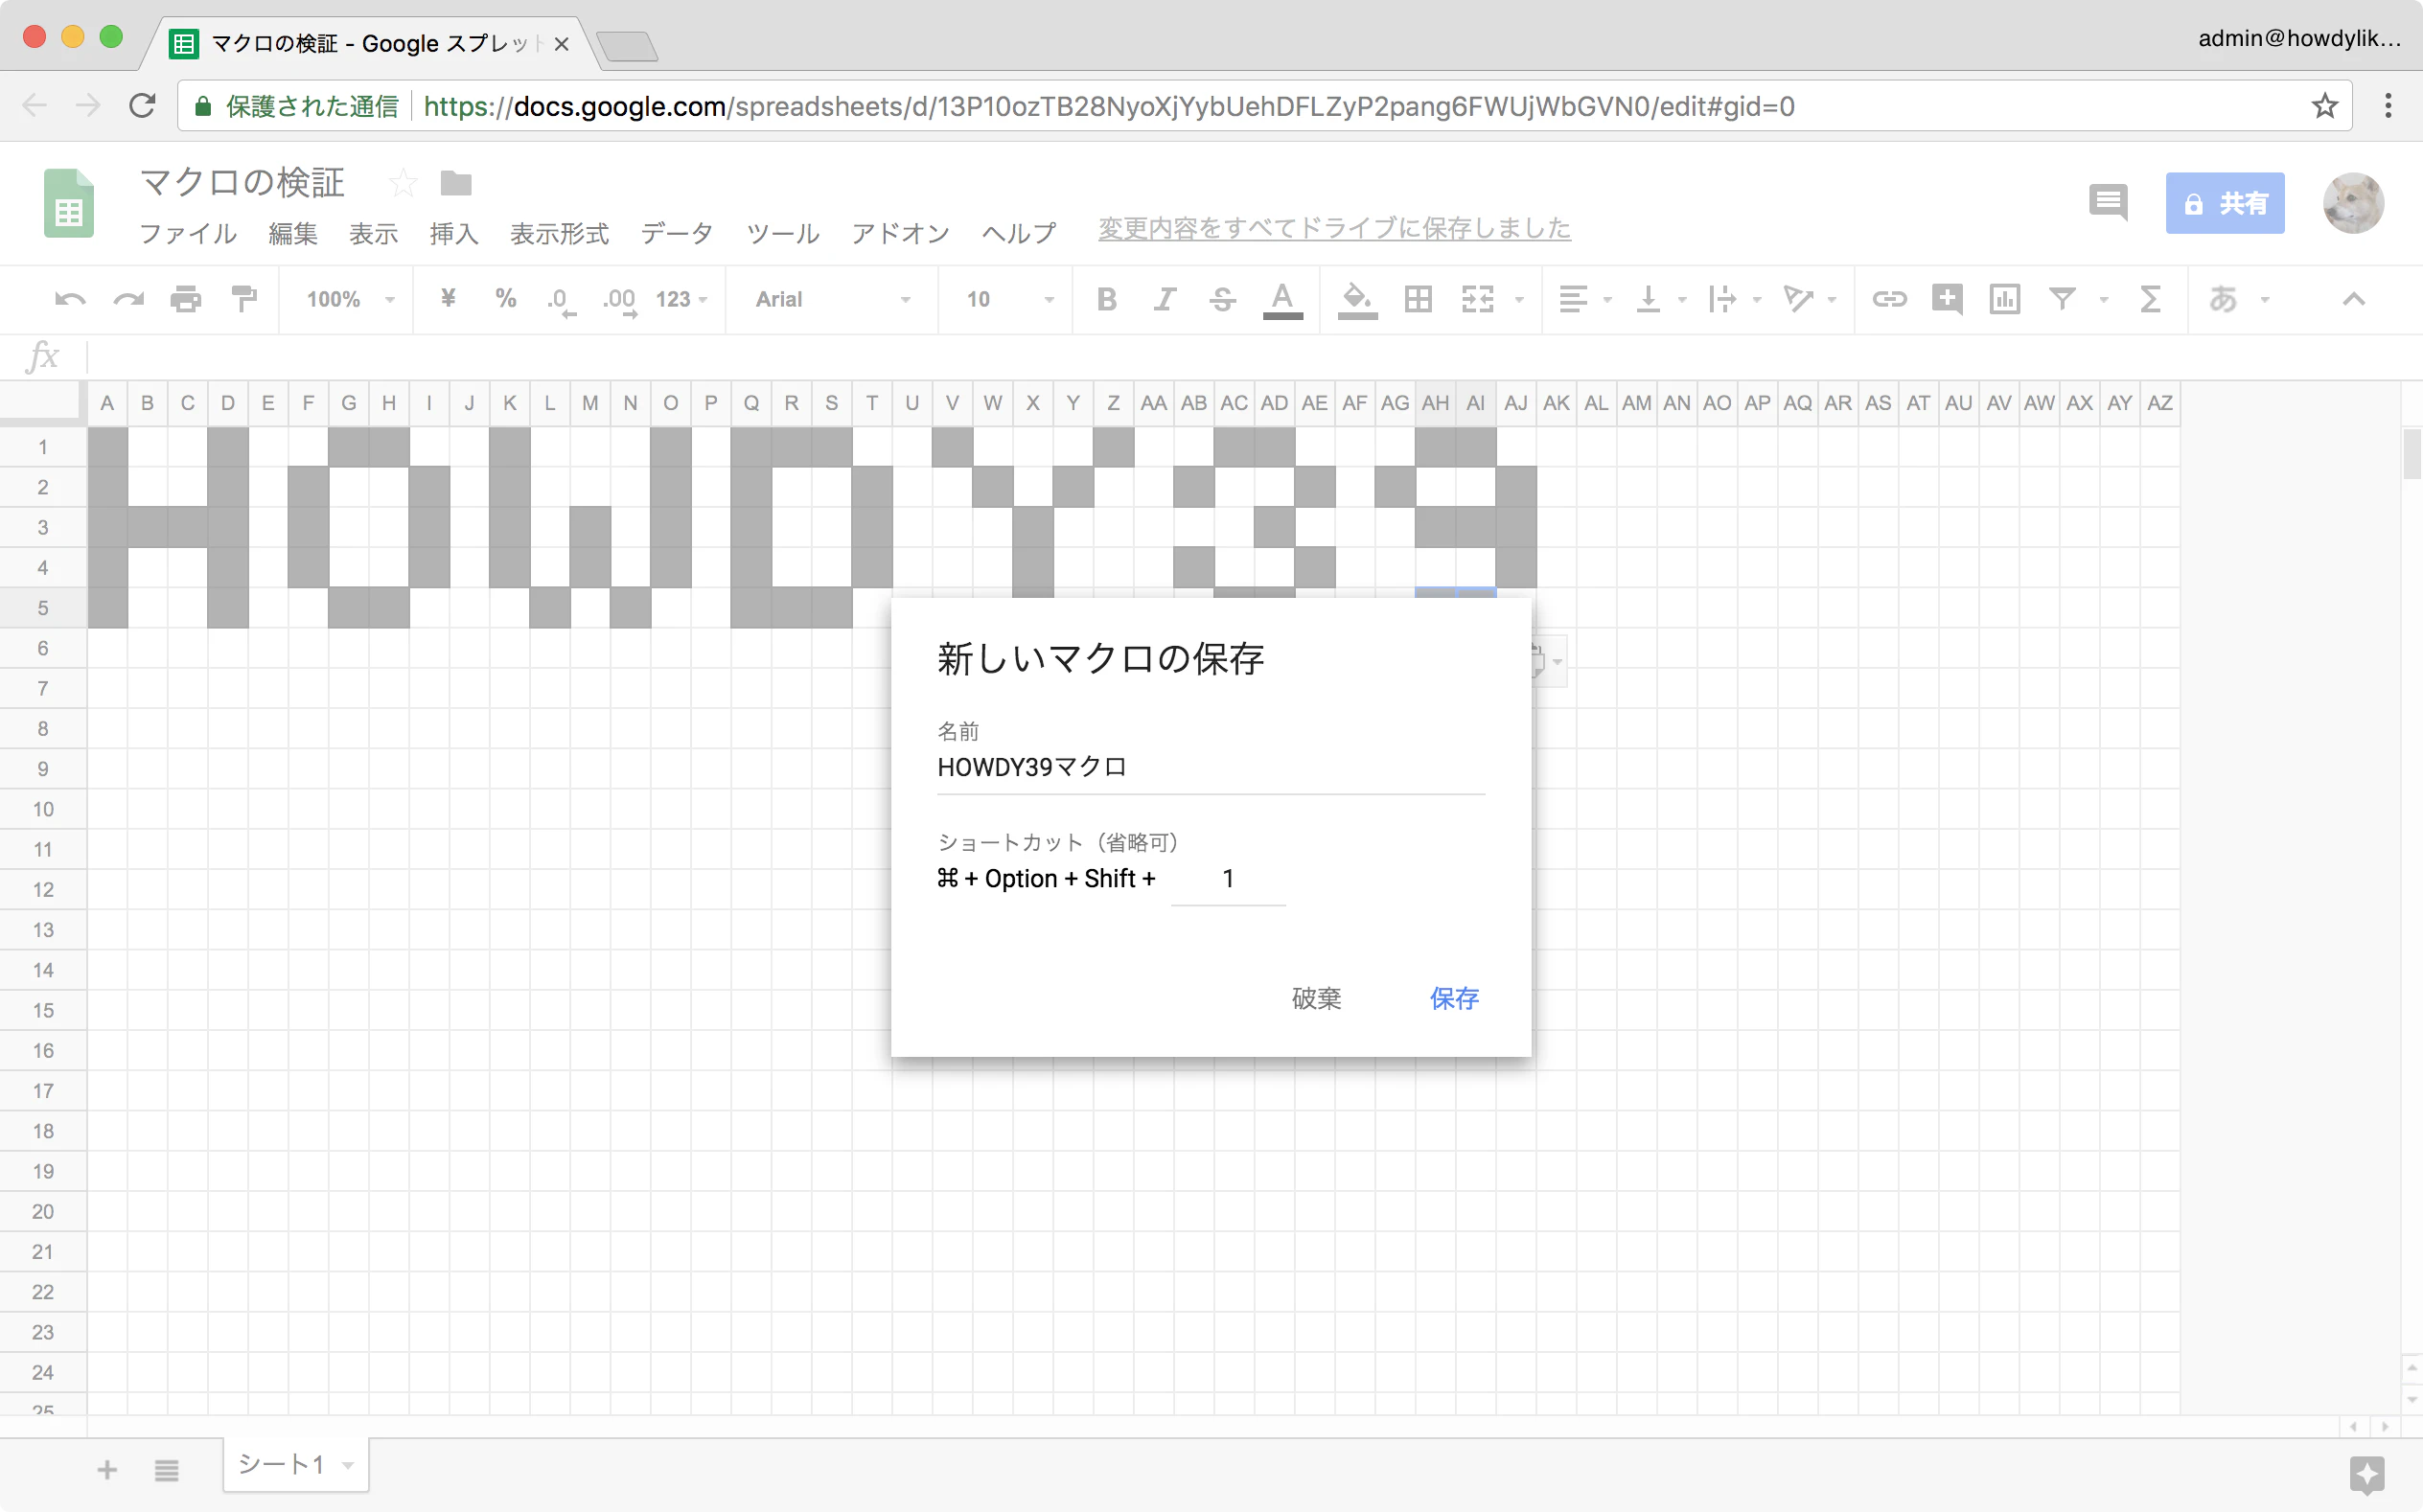Collapse the toolbar with chevron arrow
The width and height of the screenshot is (2423, 1512).
2354,299
